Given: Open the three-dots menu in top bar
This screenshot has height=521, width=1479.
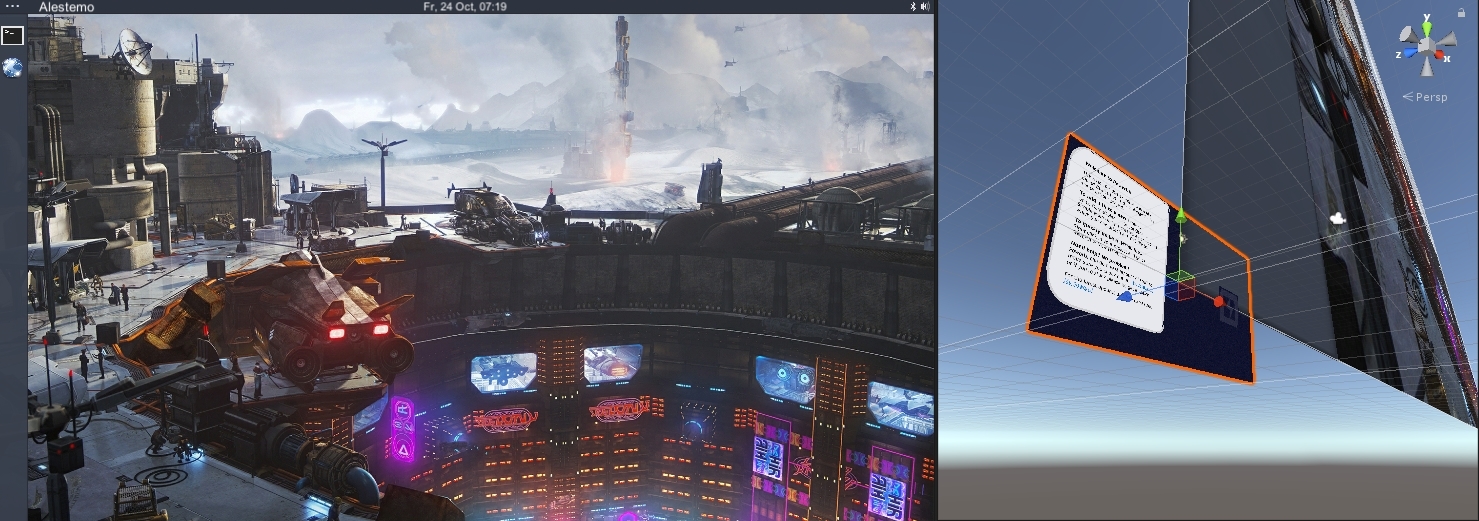Looking at the screenshot, I should (13, 6).
